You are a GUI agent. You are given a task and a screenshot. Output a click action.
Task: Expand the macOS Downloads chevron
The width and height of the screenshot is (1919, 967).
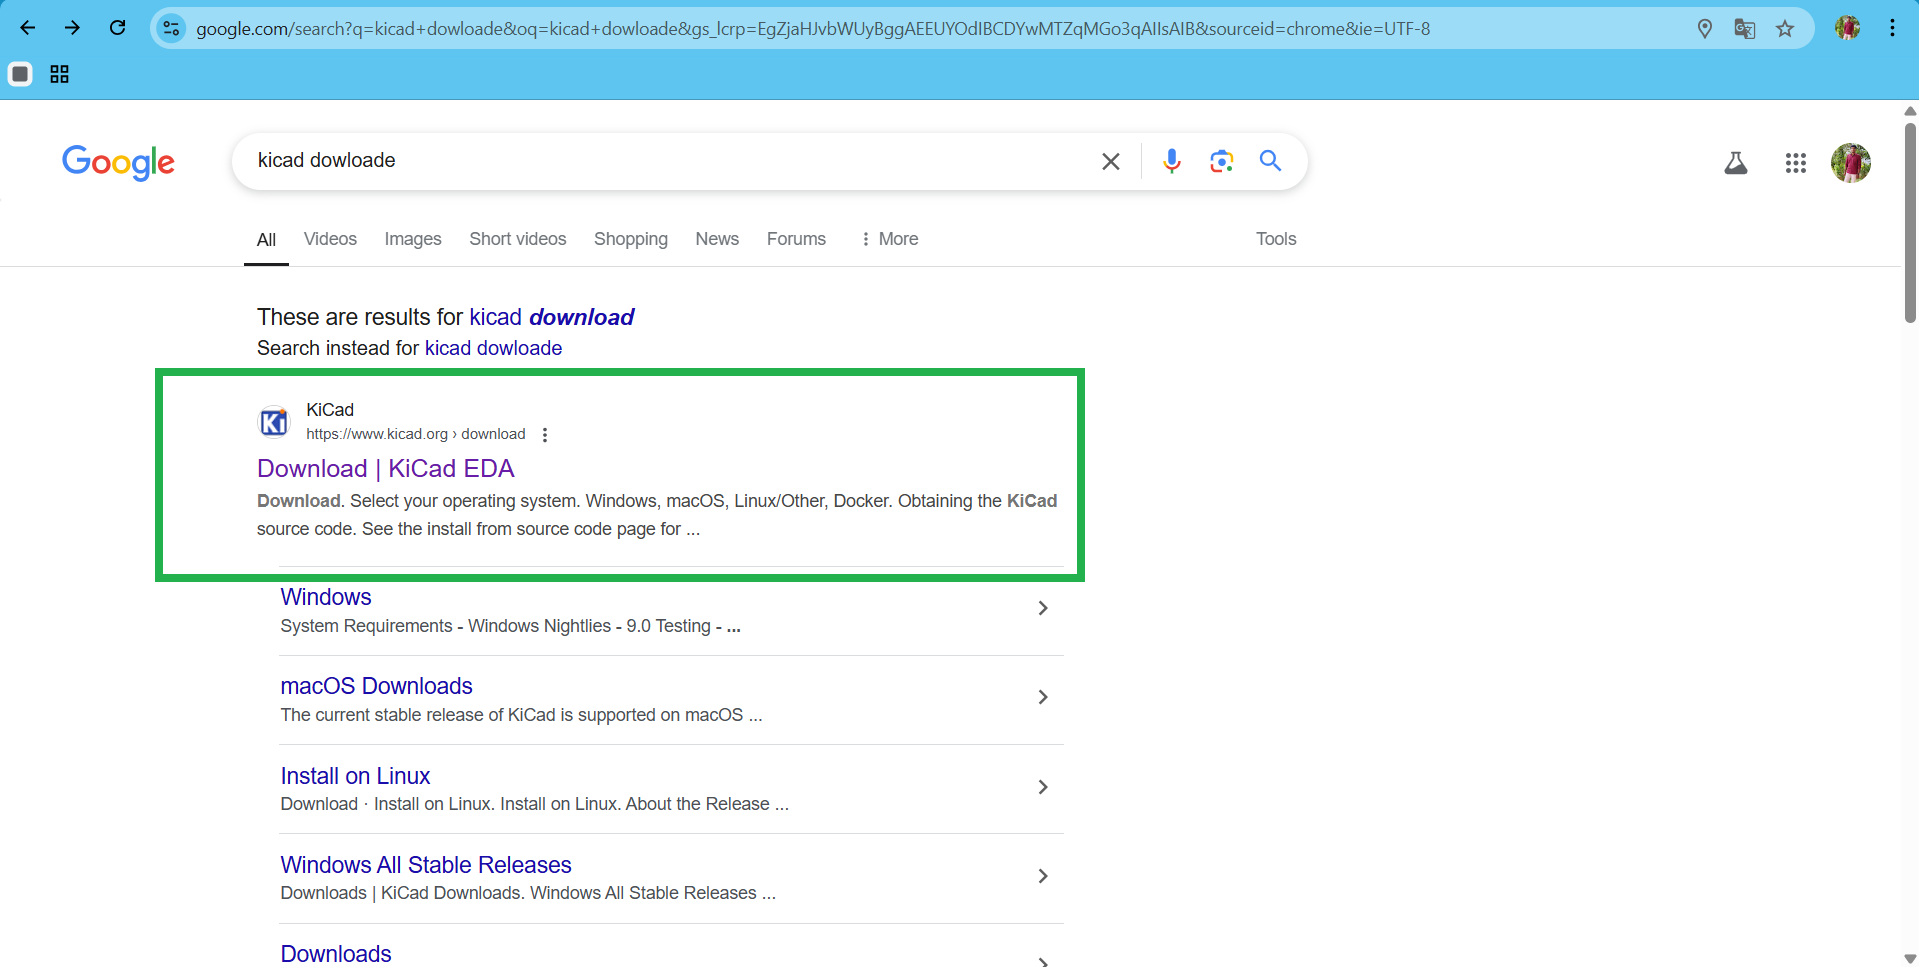1043,697
